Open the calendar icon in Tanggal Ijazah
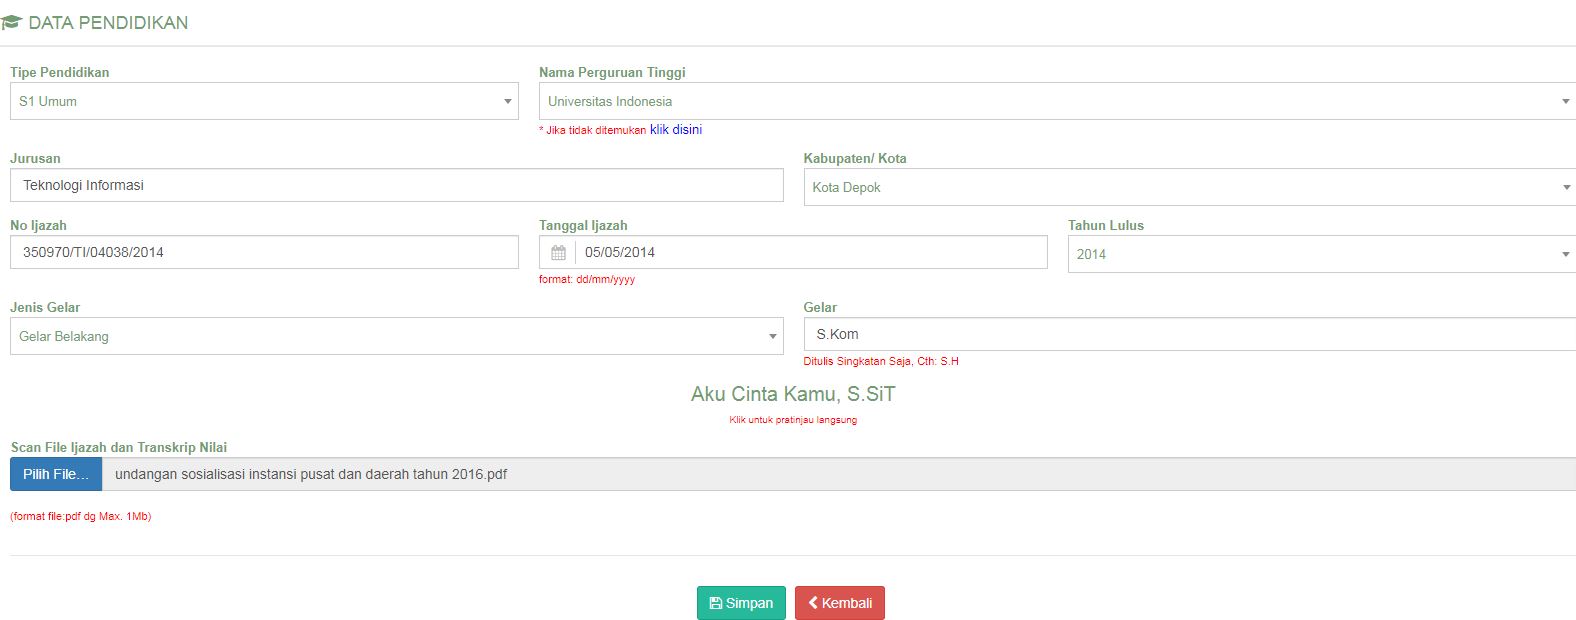Viewport: 1576px width, 620px height. pos(558,253)
